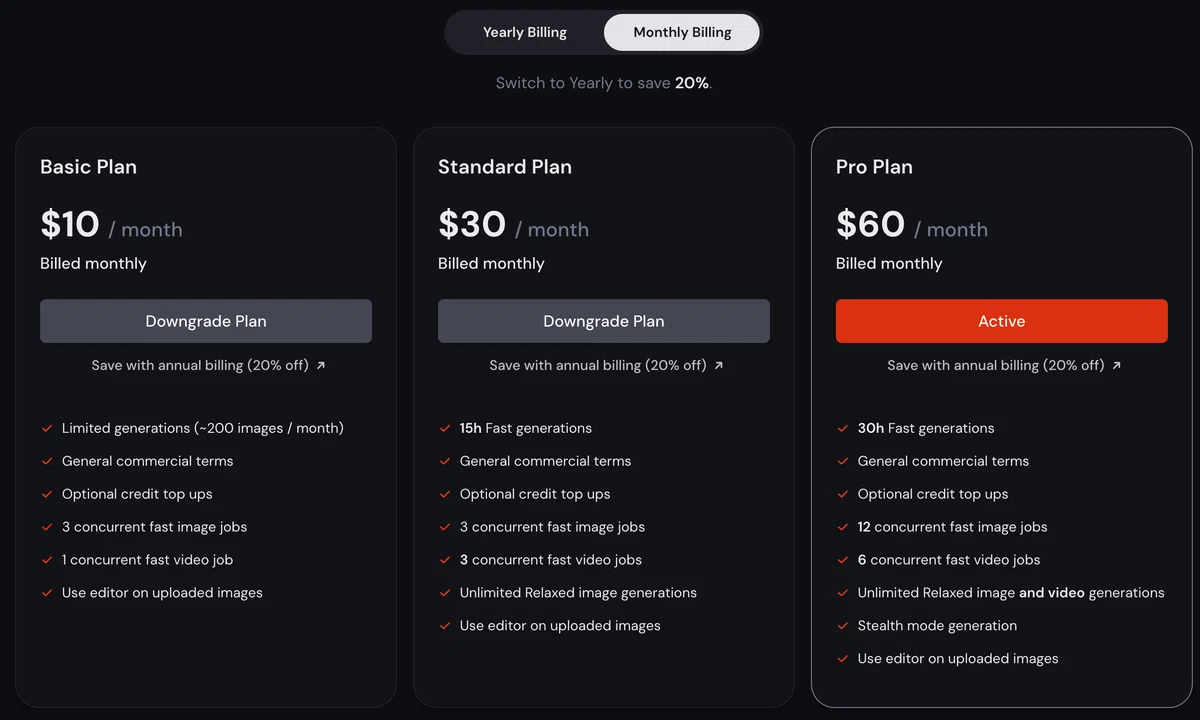Click the Pro Plan heading
The width and height of the screenshot is (1200, 720).
tap(874, 167)
